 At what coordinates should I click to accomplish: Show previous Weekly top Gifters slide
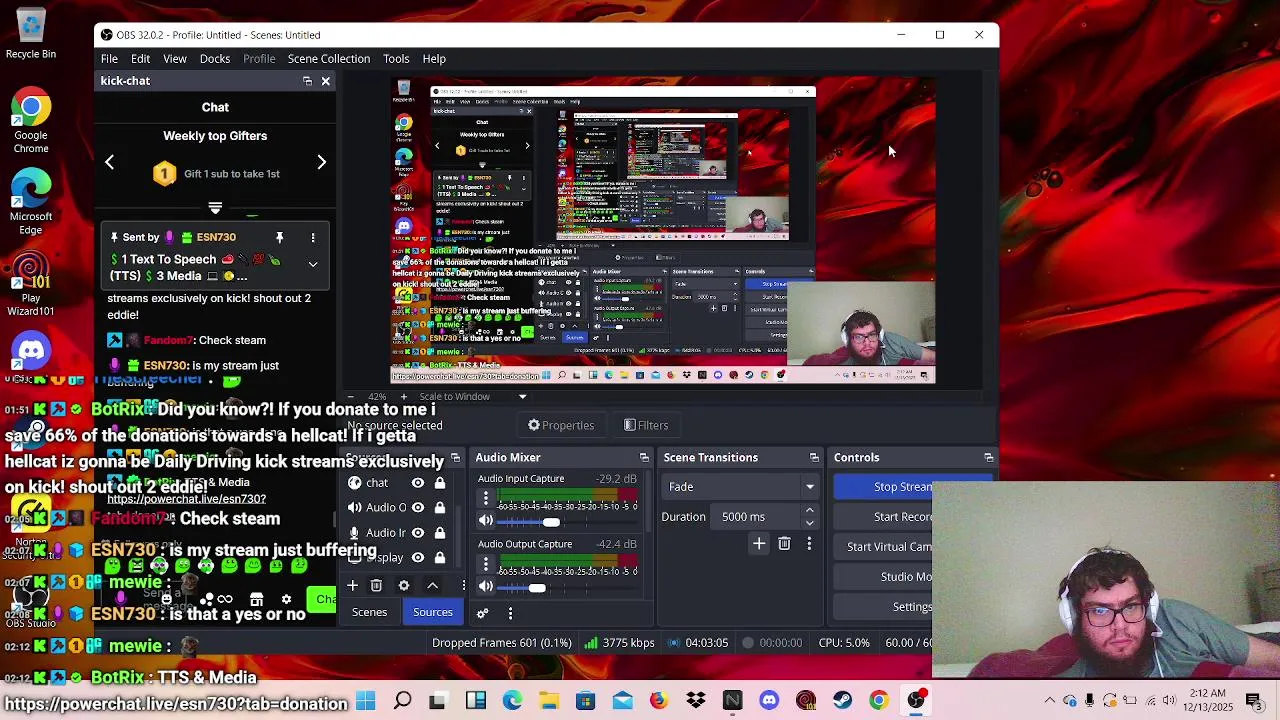(x=110, y=162)
